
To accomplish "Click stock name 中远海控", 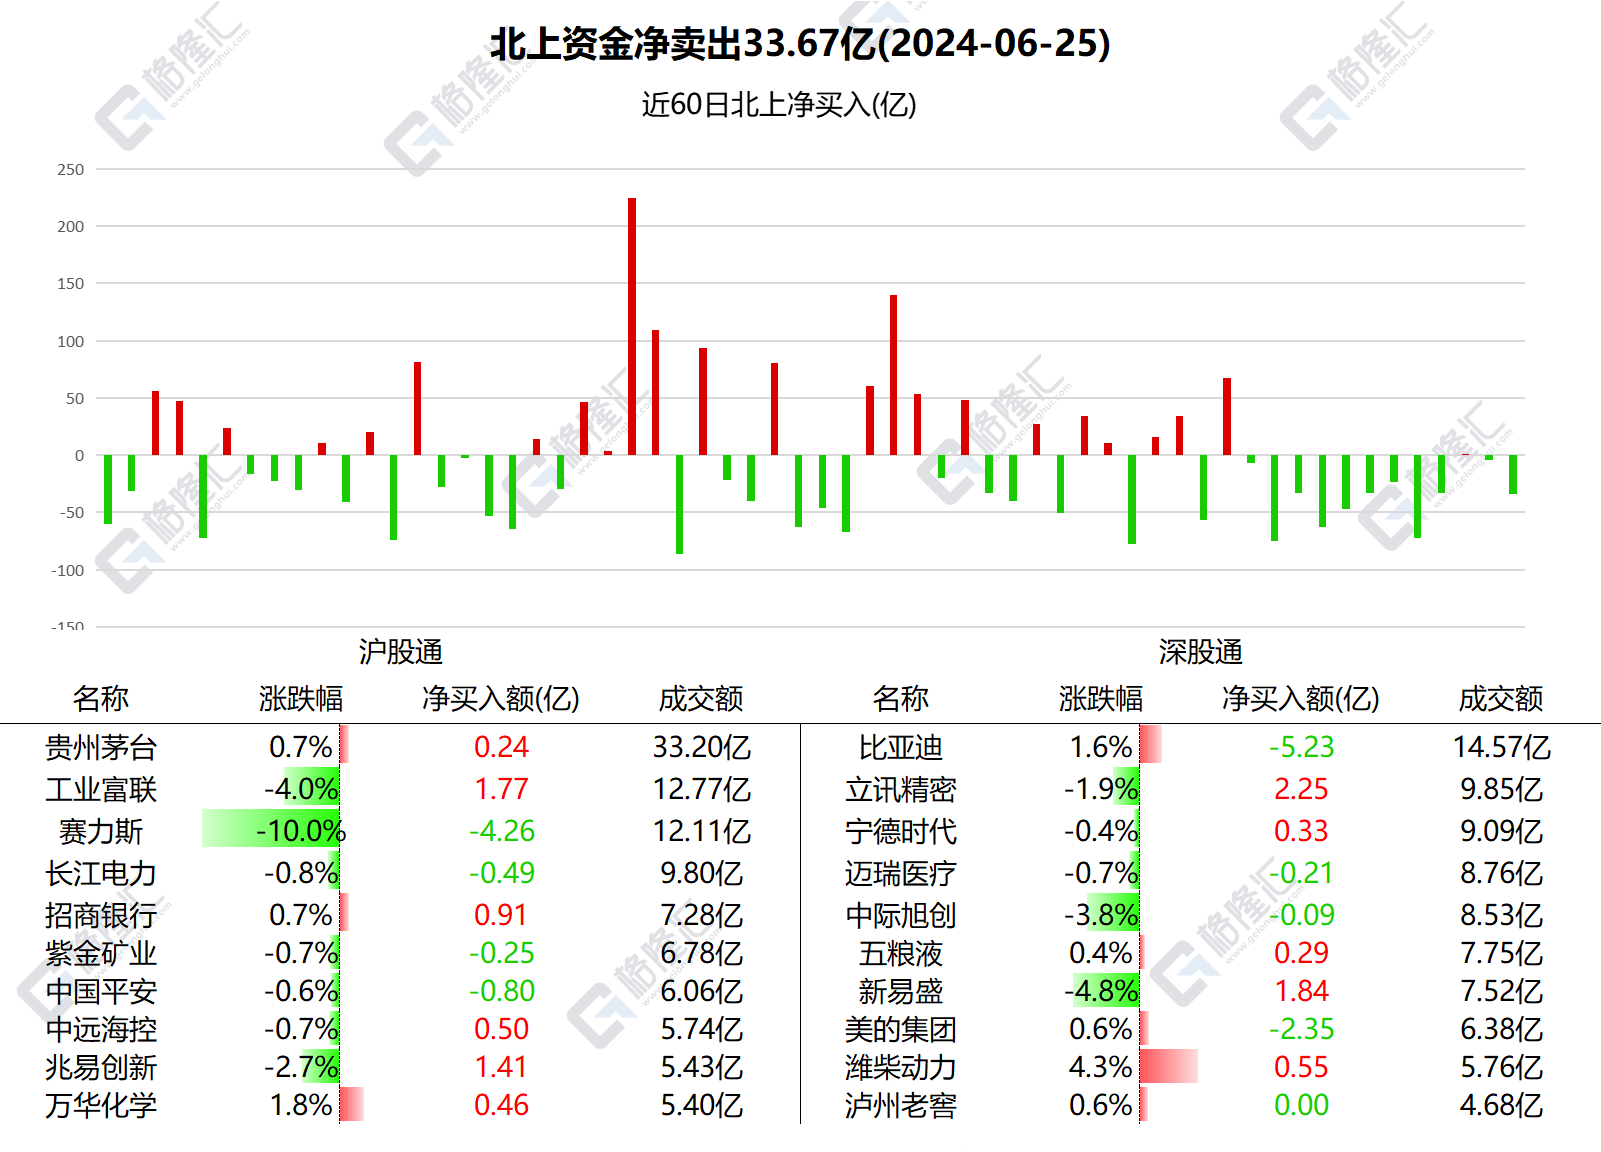I will coord(101,1029).
